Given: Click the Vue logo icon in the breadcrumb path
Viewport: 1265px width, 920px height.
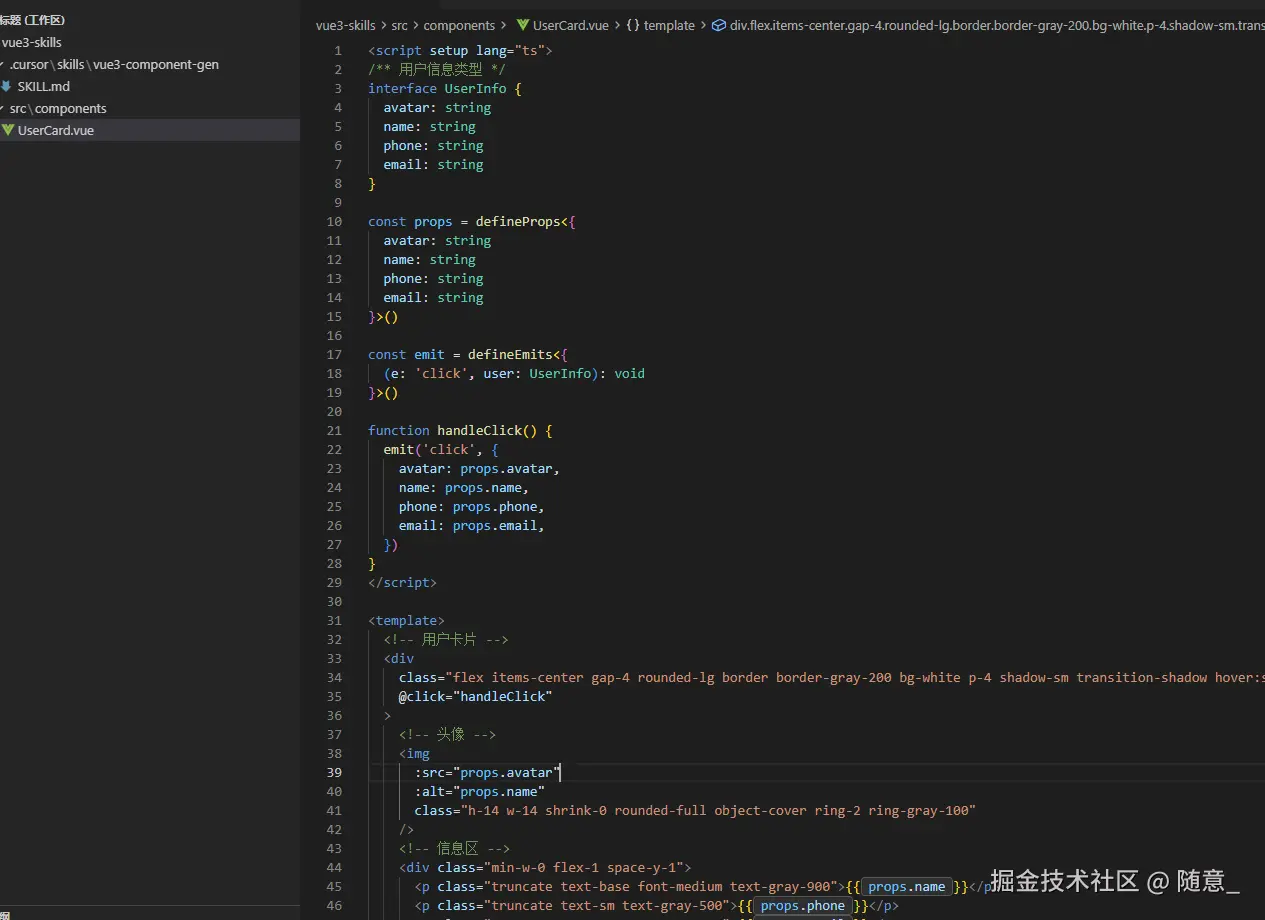Looking at the screenshot, I should 523,25.
